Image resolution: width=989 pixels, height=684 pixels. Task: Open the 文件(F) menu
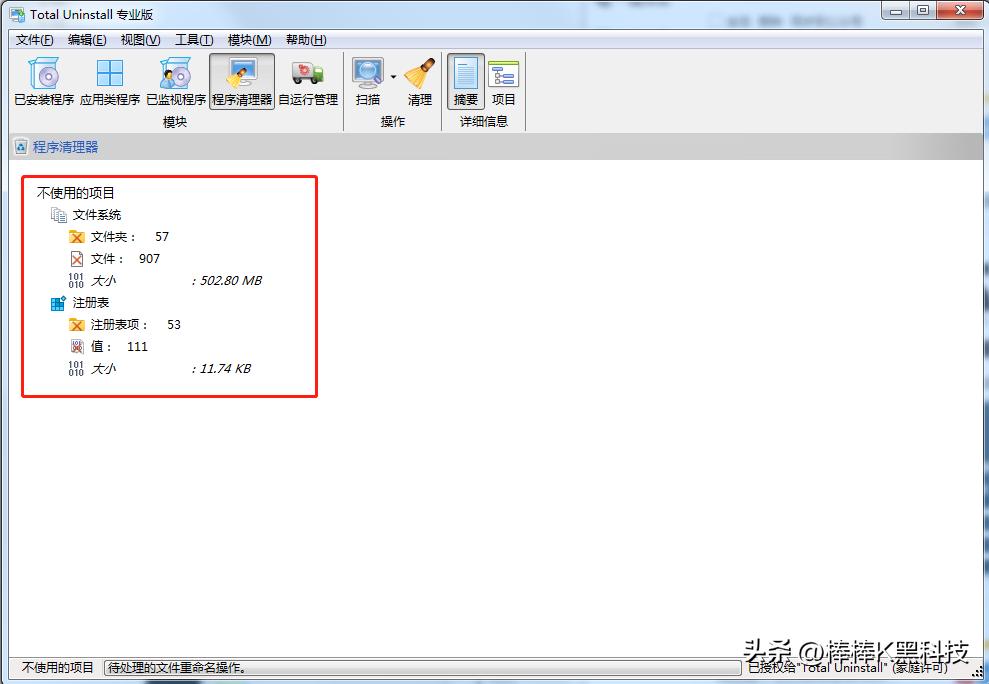click(33, 39)
